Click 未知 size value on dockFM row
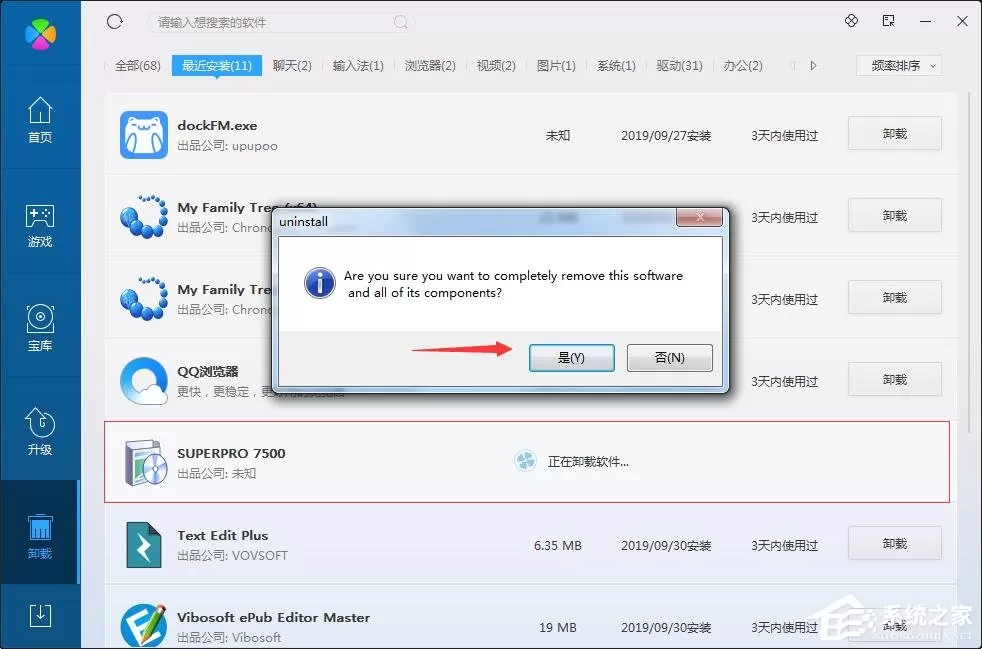 click(x=557, y=136)
